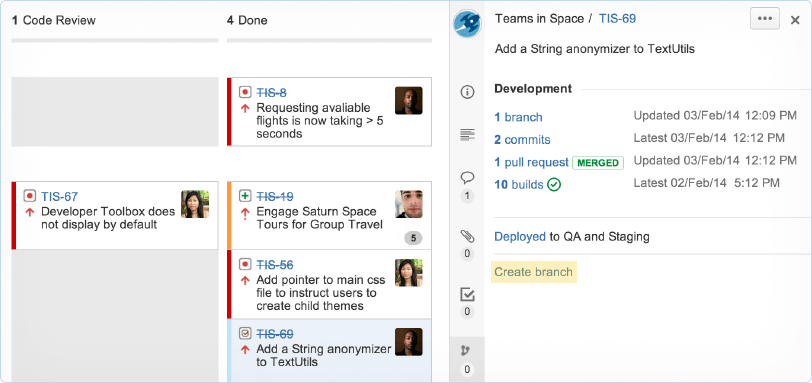Open issue TIS-56 key link

(x=275, y=265)
